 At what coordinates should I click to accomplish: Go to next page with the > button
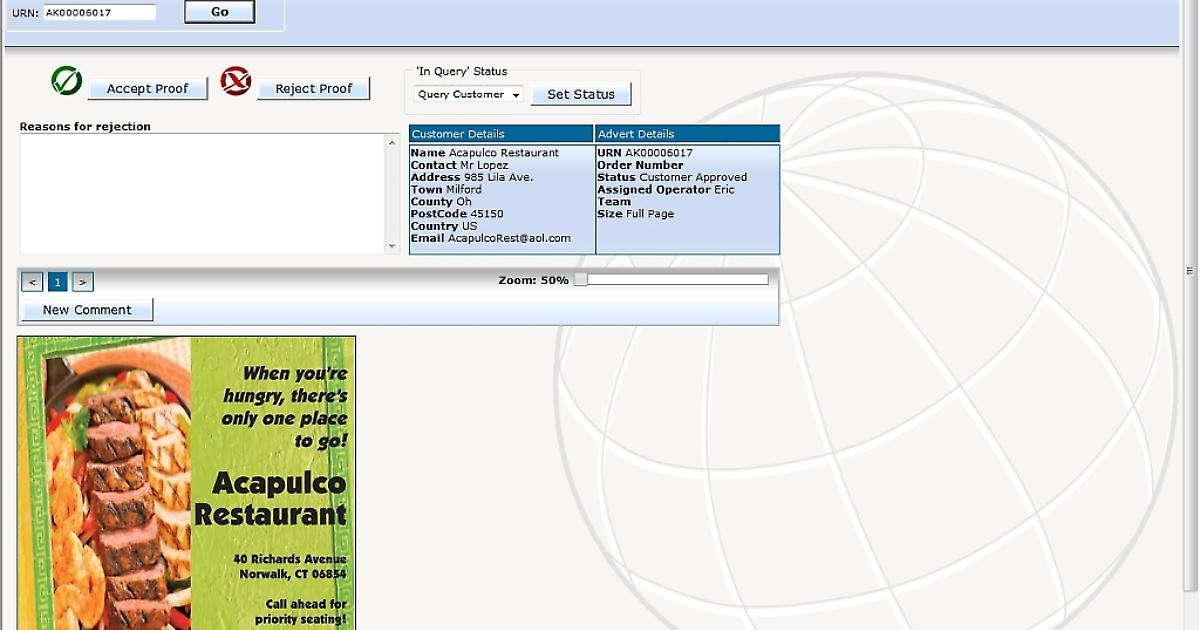[x=83, y=283]
